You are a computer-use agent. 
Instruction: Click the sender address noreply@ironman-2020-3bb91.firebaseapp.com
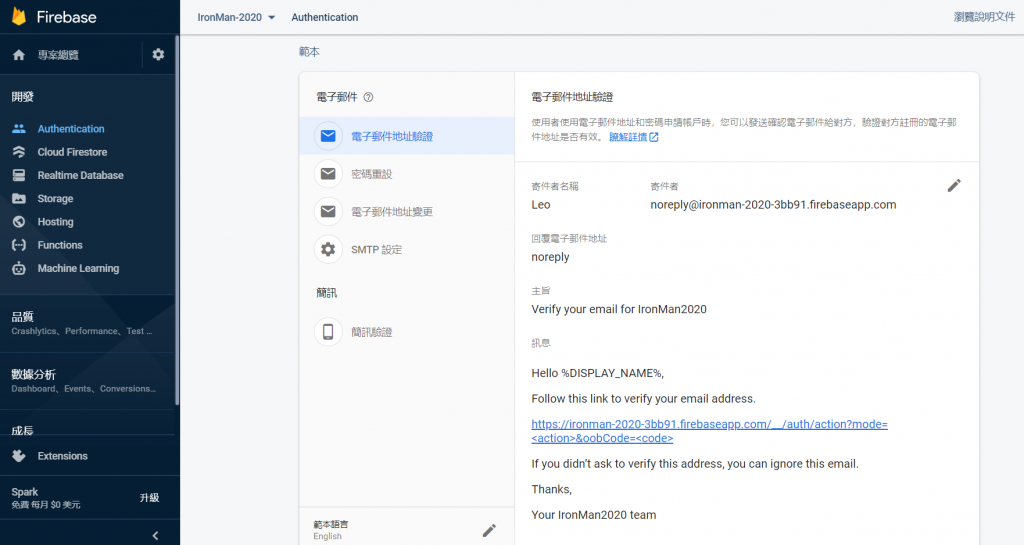point(773,205)
